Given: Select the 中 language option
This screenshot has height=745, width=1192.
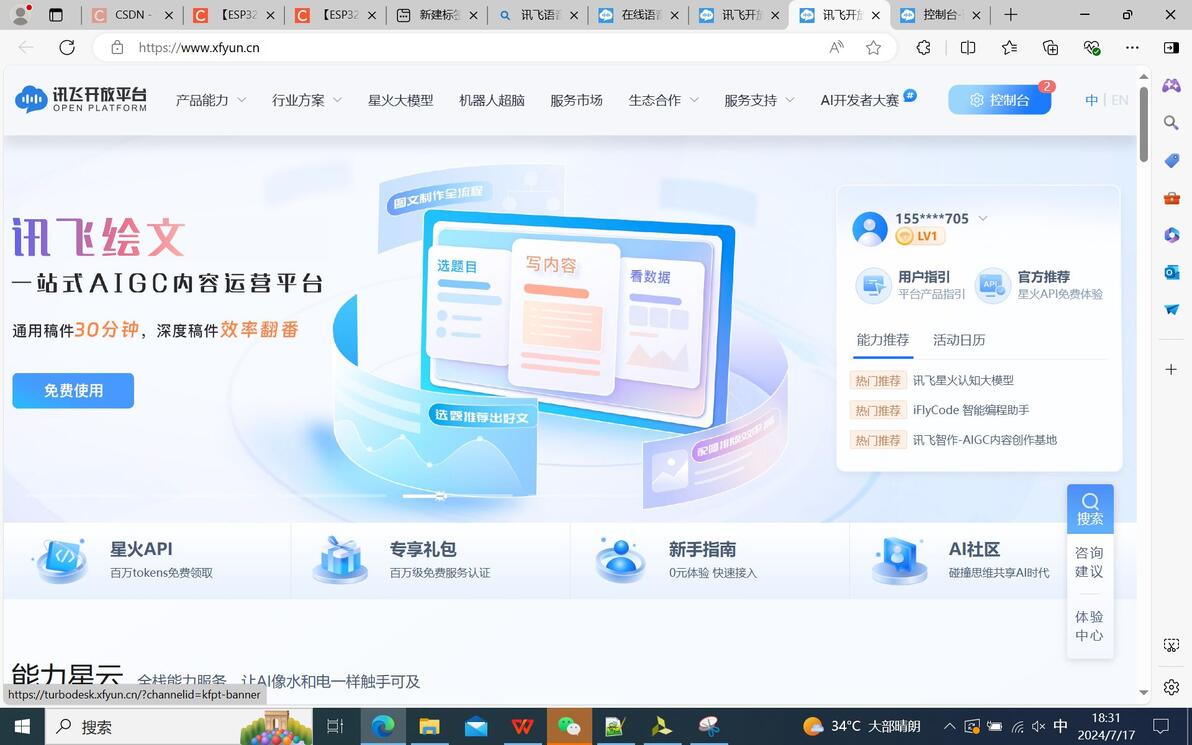Looking at the screenshot, I should 1092,100.
